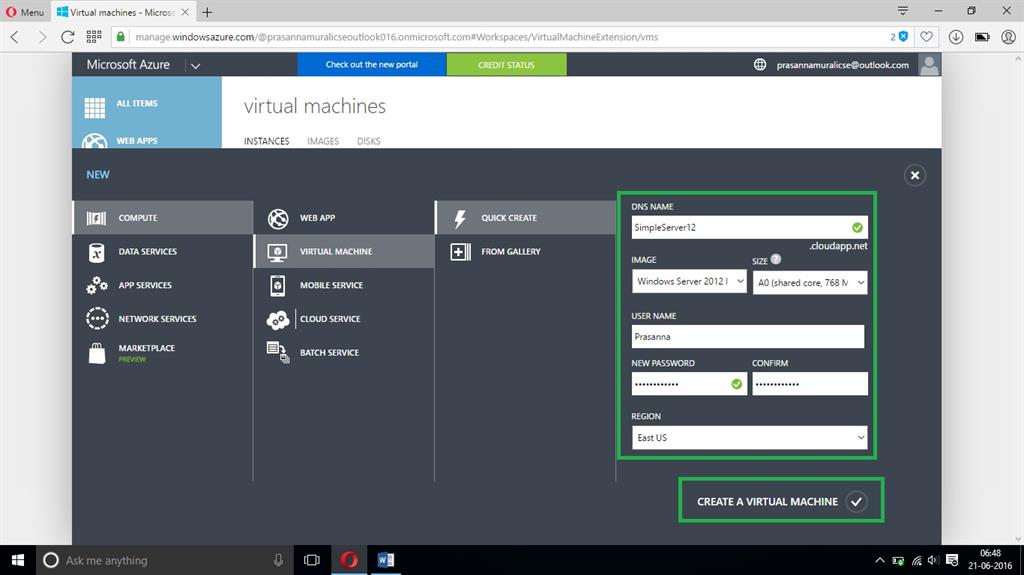This screenshot has height=575, width=1024.
Task: Click the Microsoft Azure logo text
Action: 128,65
